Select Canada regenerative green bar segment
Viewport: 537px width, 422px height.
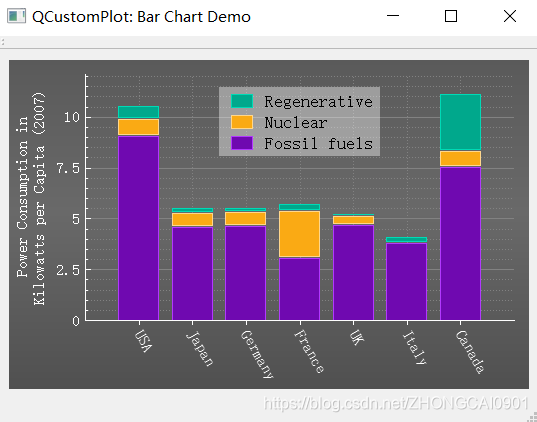[460, 122]
